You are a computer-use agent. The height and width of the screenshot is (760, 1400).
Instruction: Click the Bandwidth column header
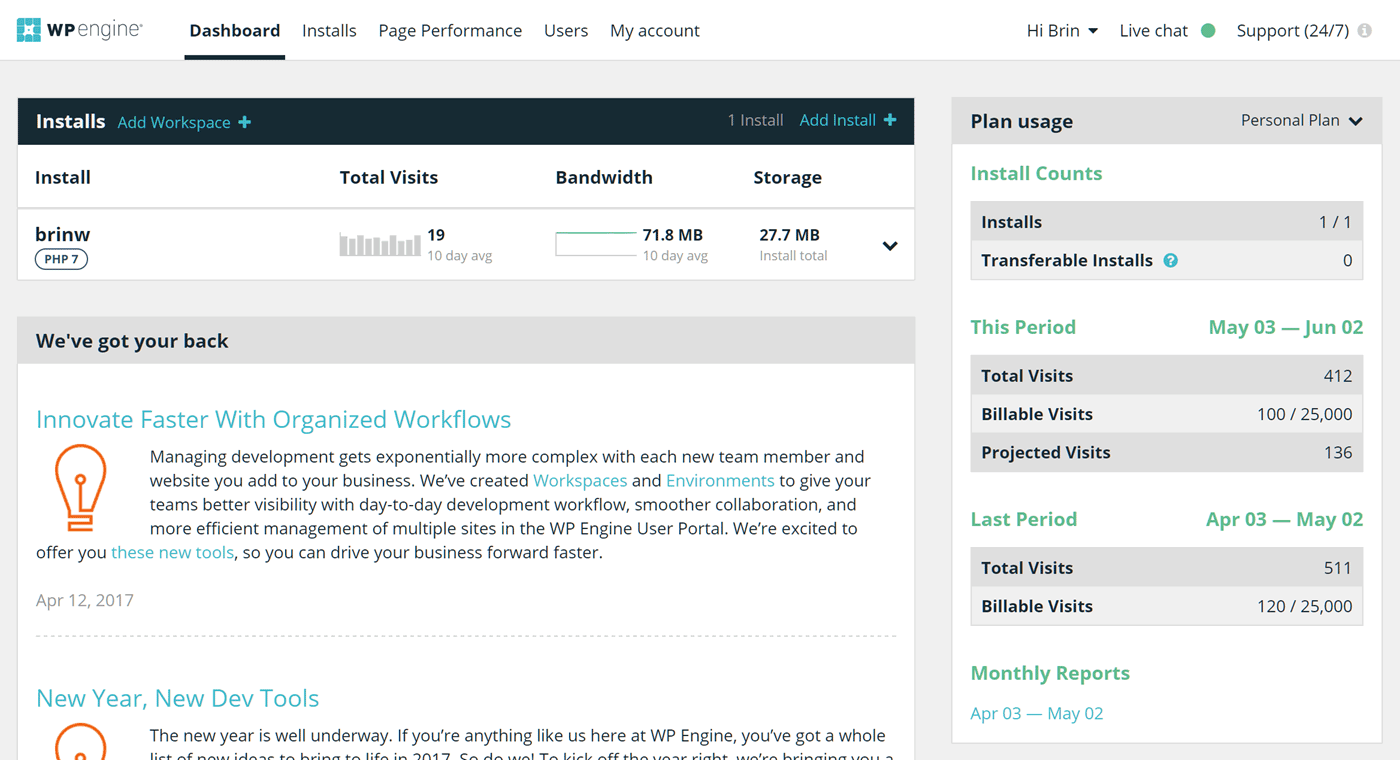604,177
